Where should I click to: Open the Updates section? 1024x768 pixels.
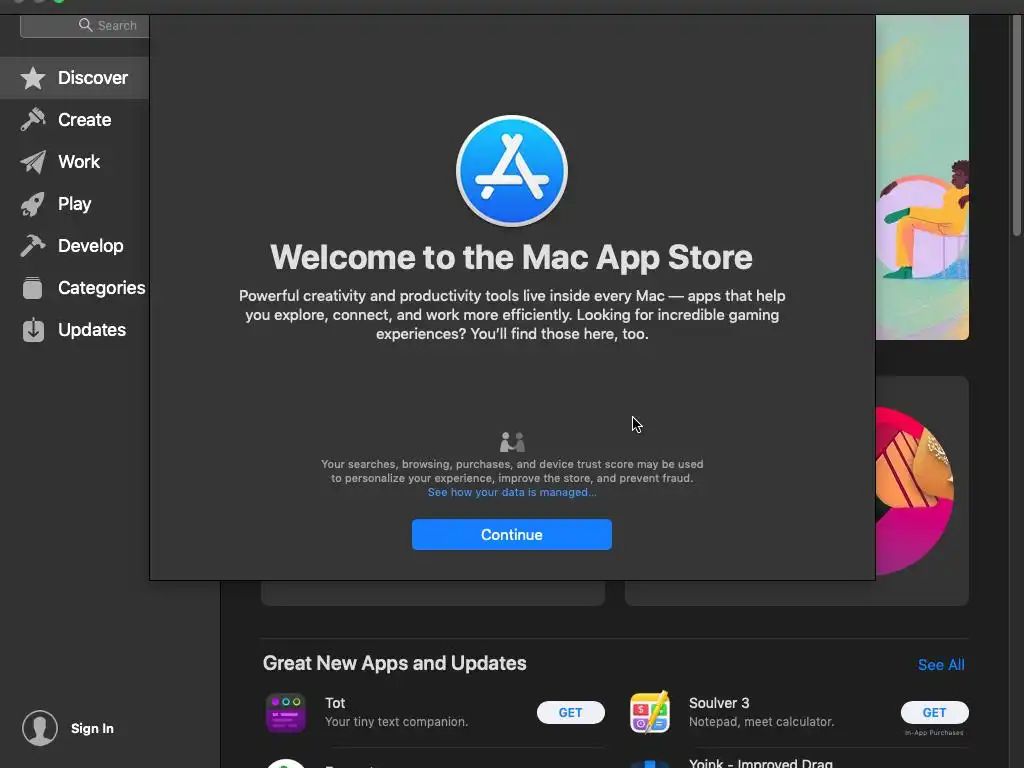pyautogui.click(x=74, y=330)
